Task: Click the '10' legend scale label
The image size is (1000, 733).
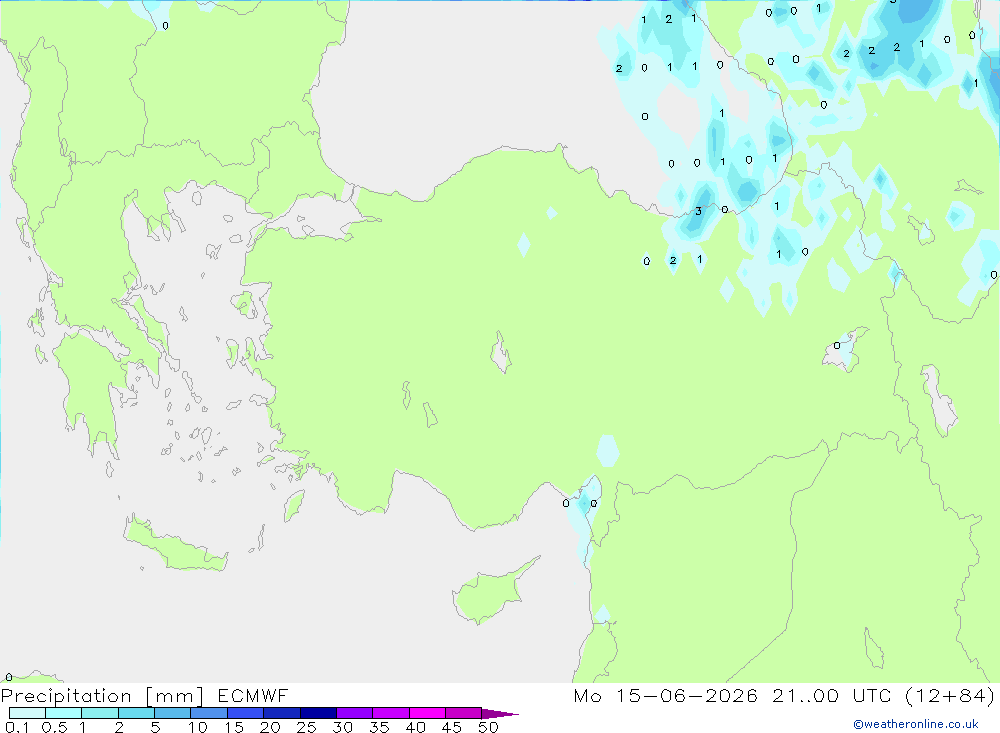Action: pyautogui.click(x=198, y=727)
